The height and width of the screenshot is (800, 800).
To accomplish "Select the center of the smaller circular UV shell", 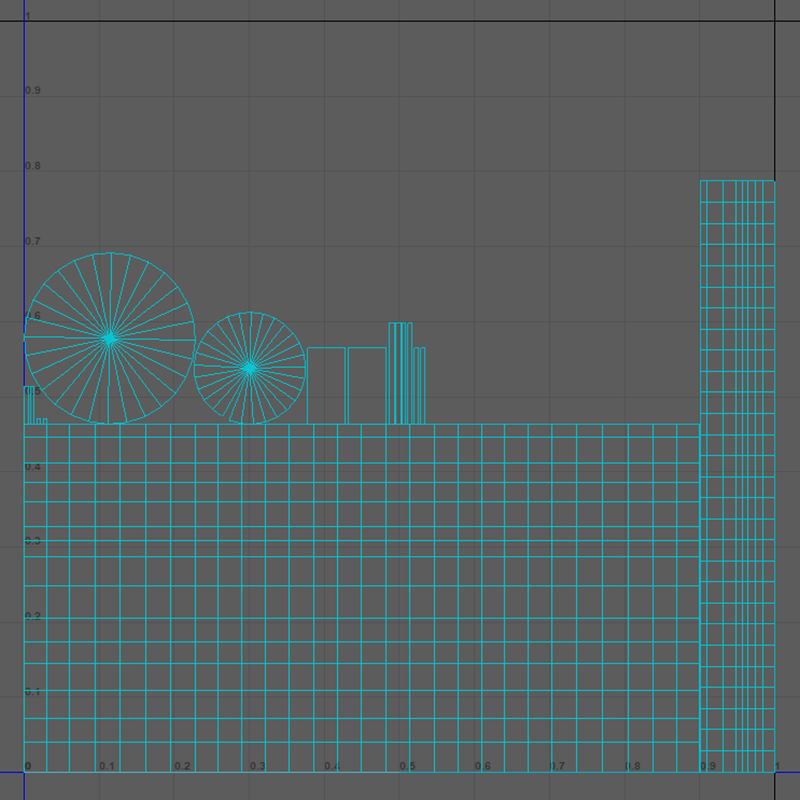I will pos(249,368).
